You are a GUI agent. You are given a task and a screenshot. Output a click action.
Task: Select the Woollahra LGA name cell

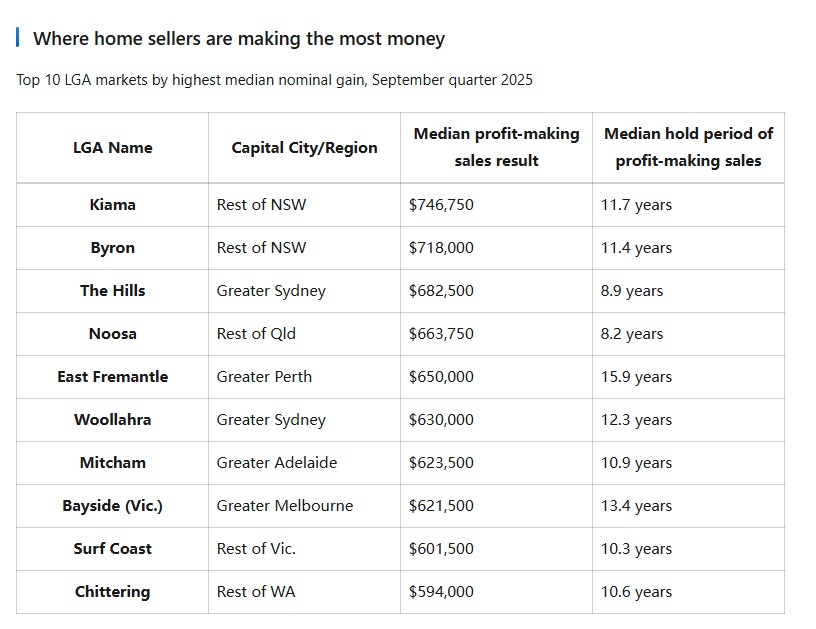pos(113,420)
